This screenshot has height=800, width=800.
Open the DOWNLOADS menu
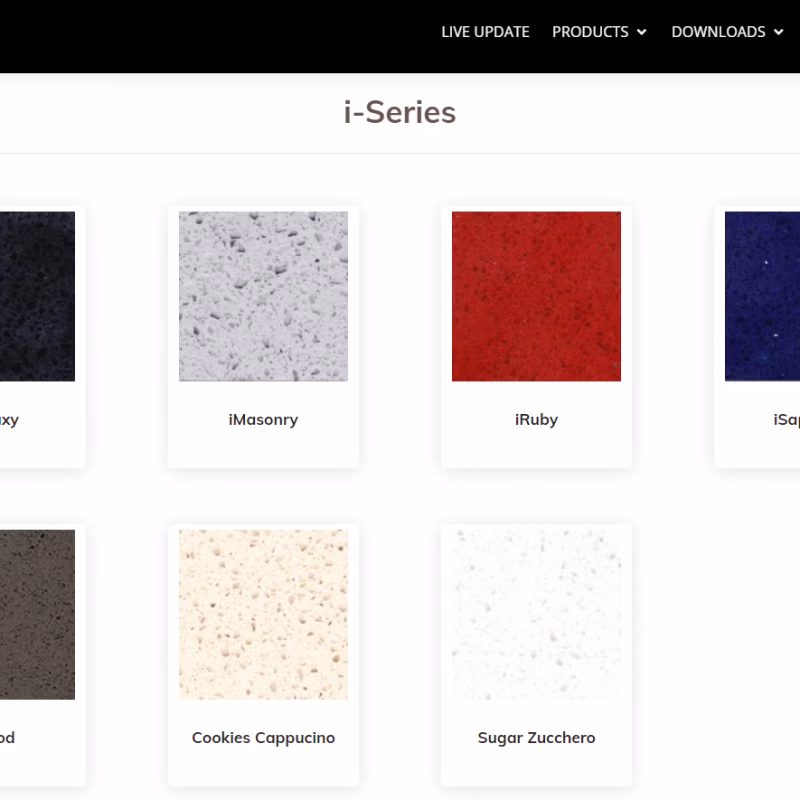718,32
